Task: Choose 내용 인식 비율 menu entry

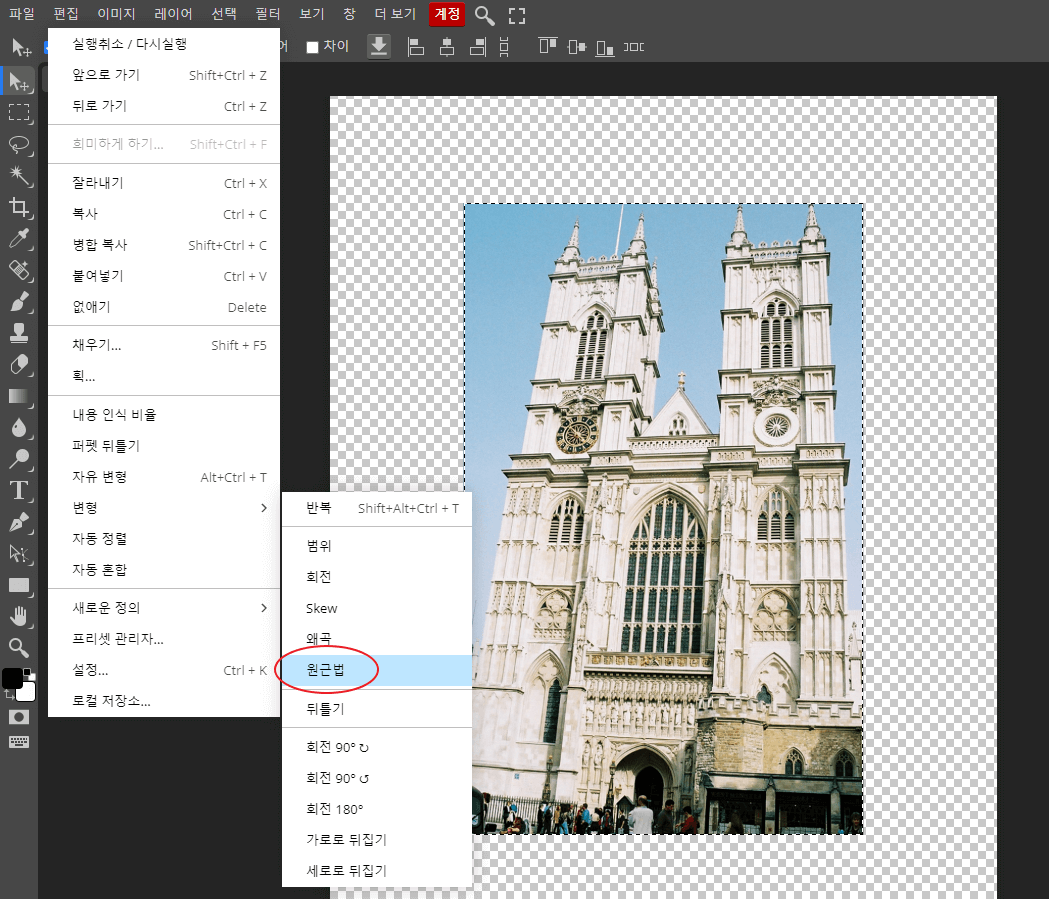Action: coord(164,415)
